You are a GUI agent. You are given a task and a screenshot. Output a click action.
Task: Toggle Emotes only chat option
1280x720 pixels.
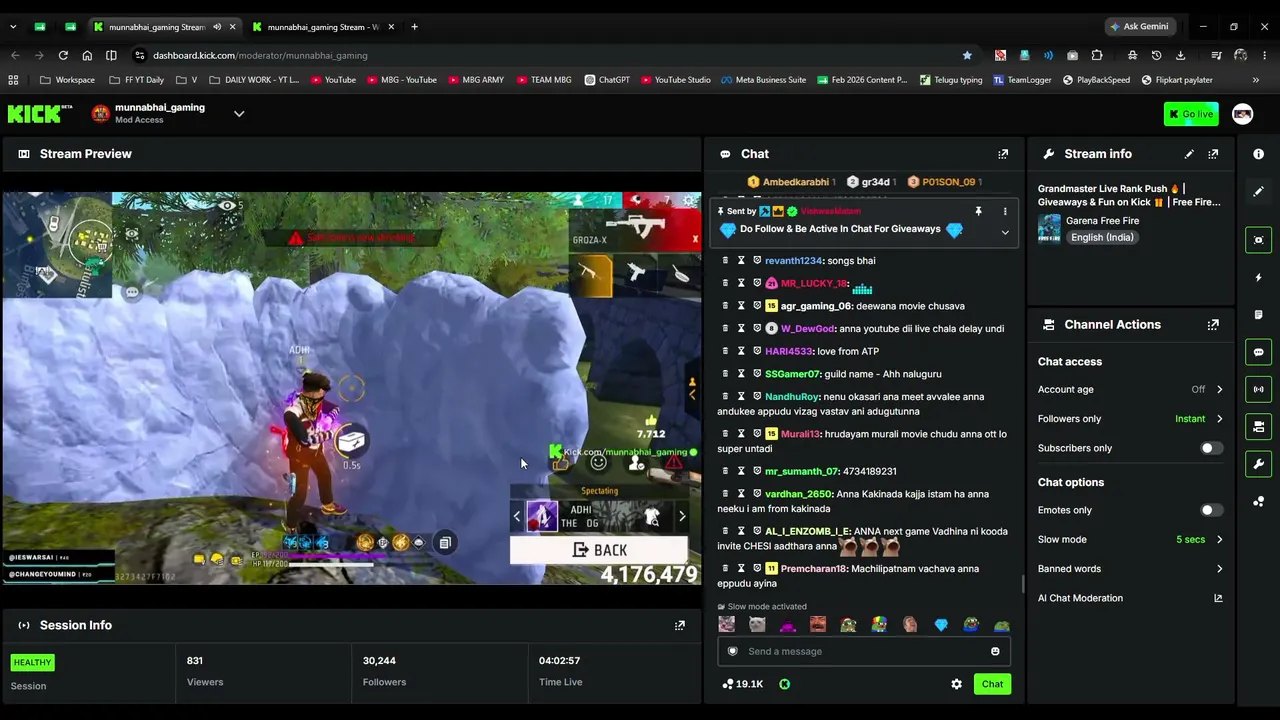coord(1210,510)
